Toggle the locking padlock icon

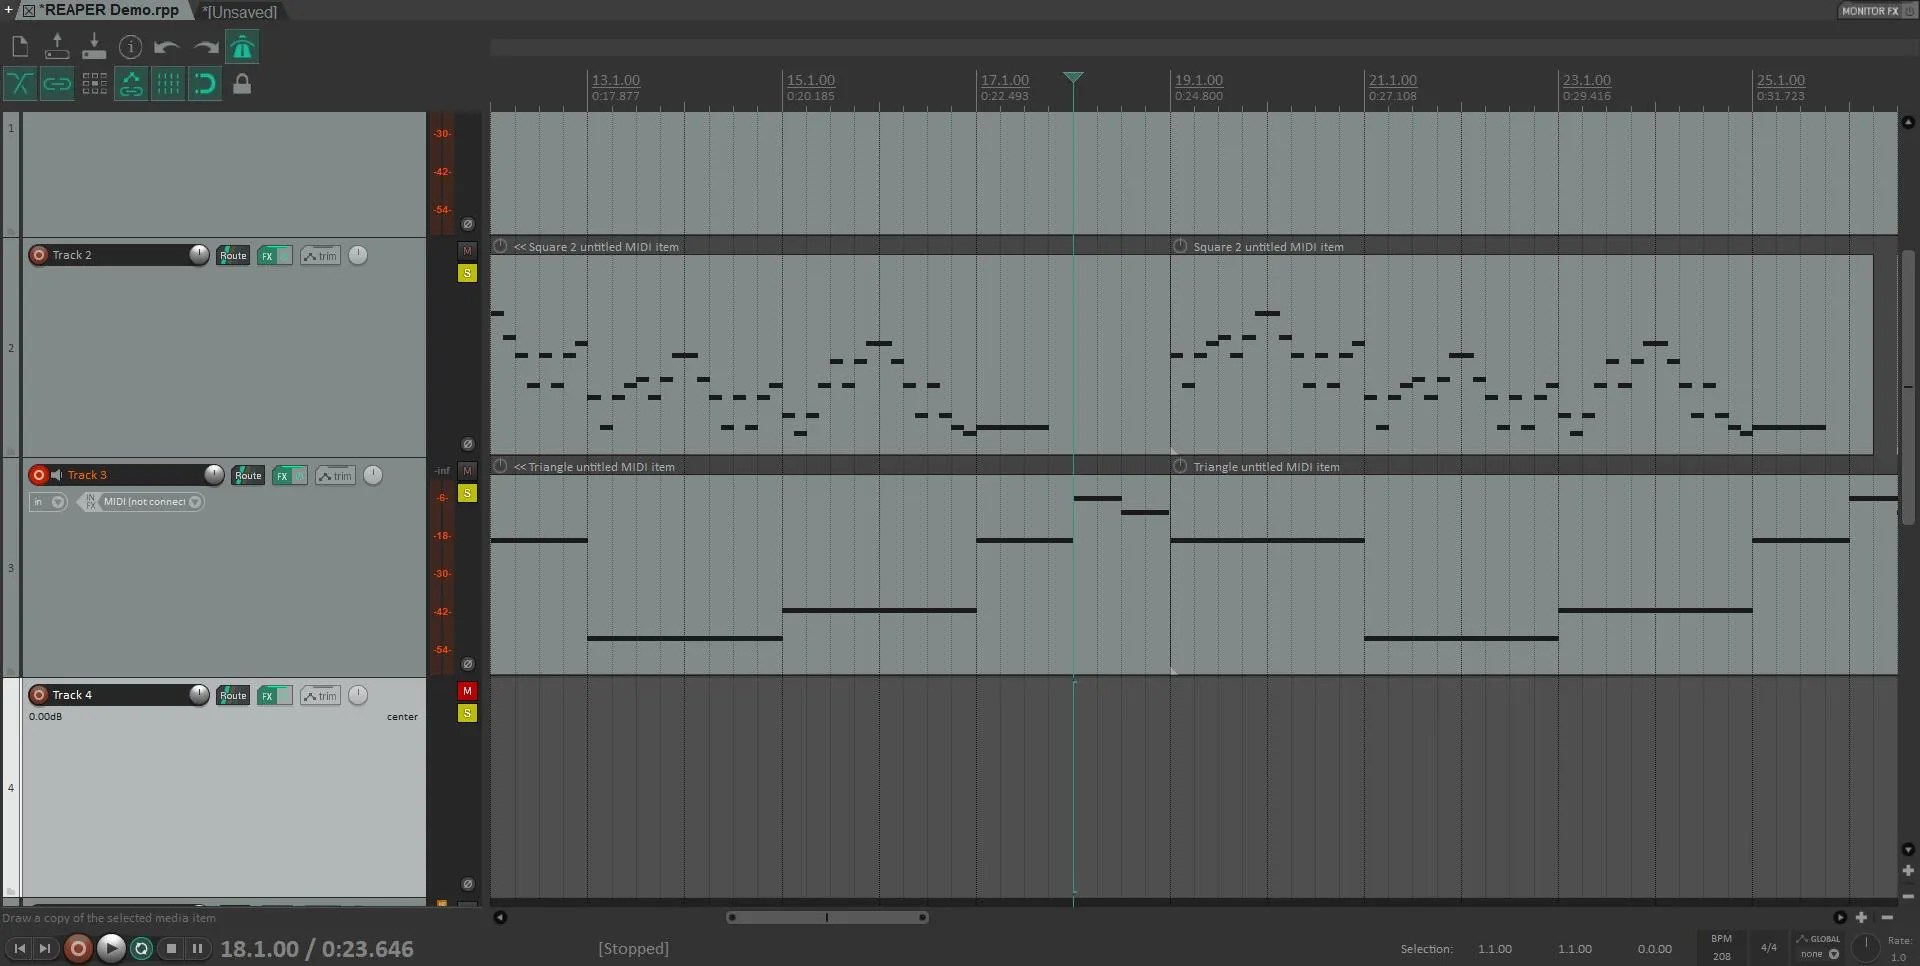click(241, 84)
